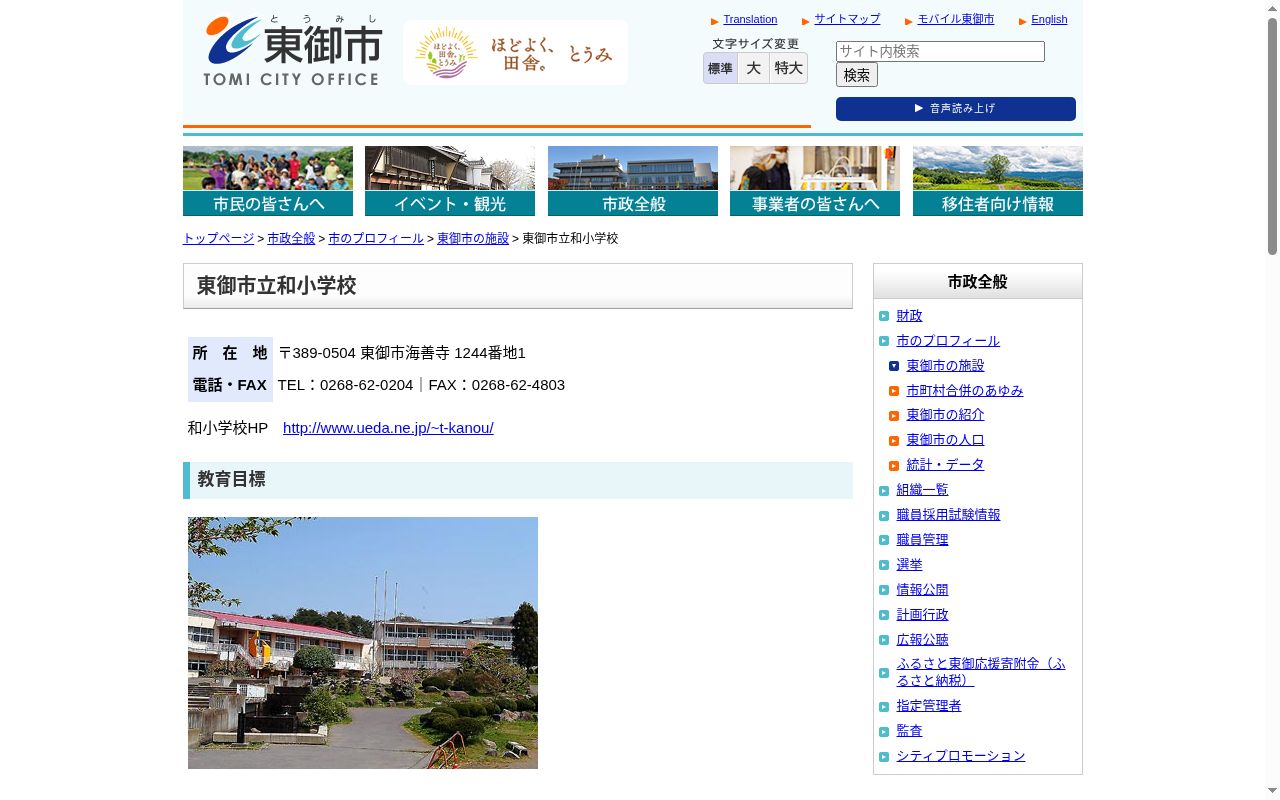Open 東御市の紹介 in sidebar
Image resolution: width=1280 pixels, height=800 pixels.
coord(945,415)
